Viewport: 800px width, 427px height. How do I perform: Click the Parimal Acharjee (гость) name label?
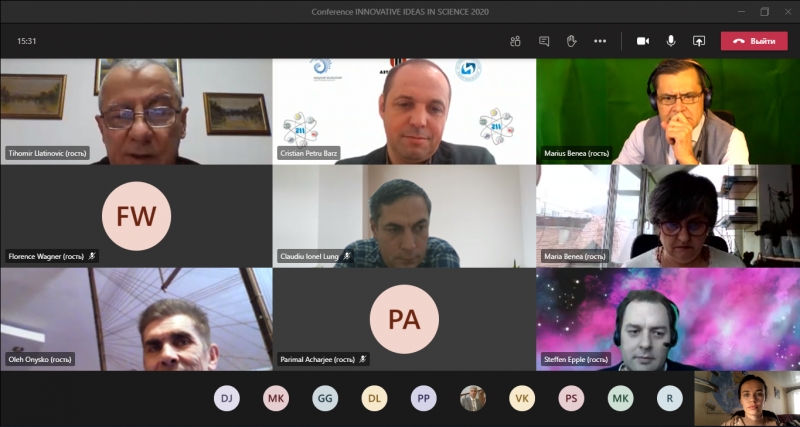(317, 359)
